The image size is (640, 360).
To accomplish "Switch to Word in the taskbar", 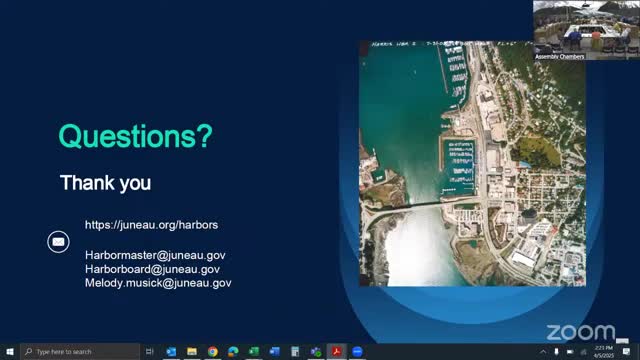I will click(x=274, y=351).
